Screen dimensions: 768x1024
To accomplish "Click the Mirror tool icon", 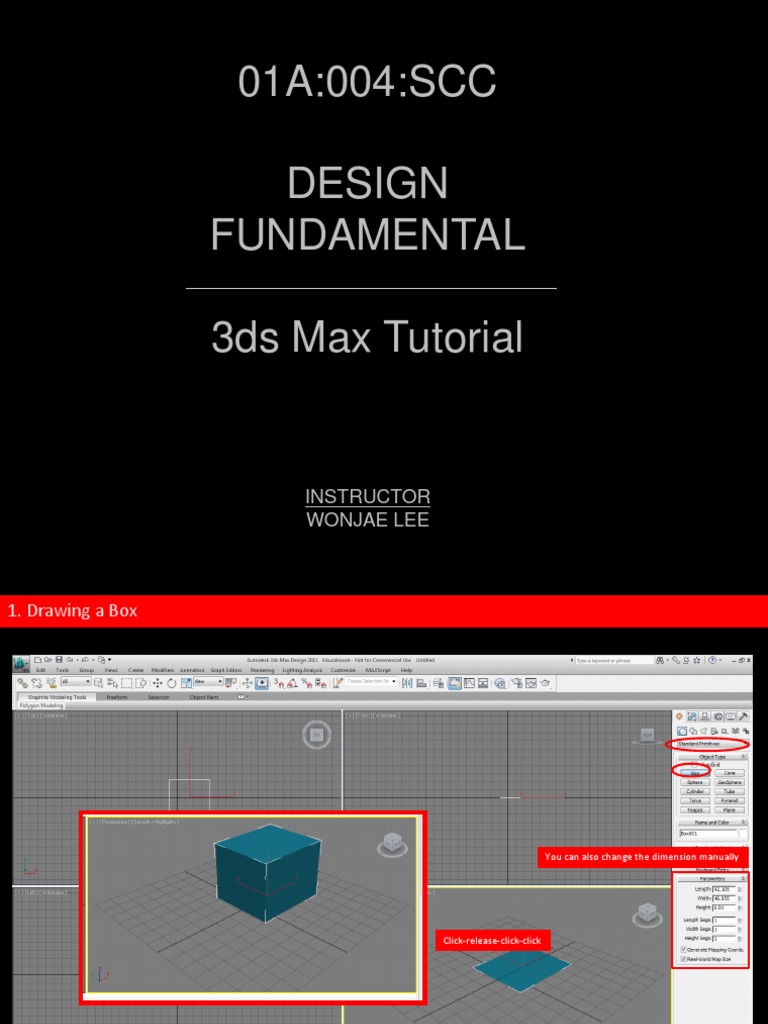I will (x=407, y=683).
